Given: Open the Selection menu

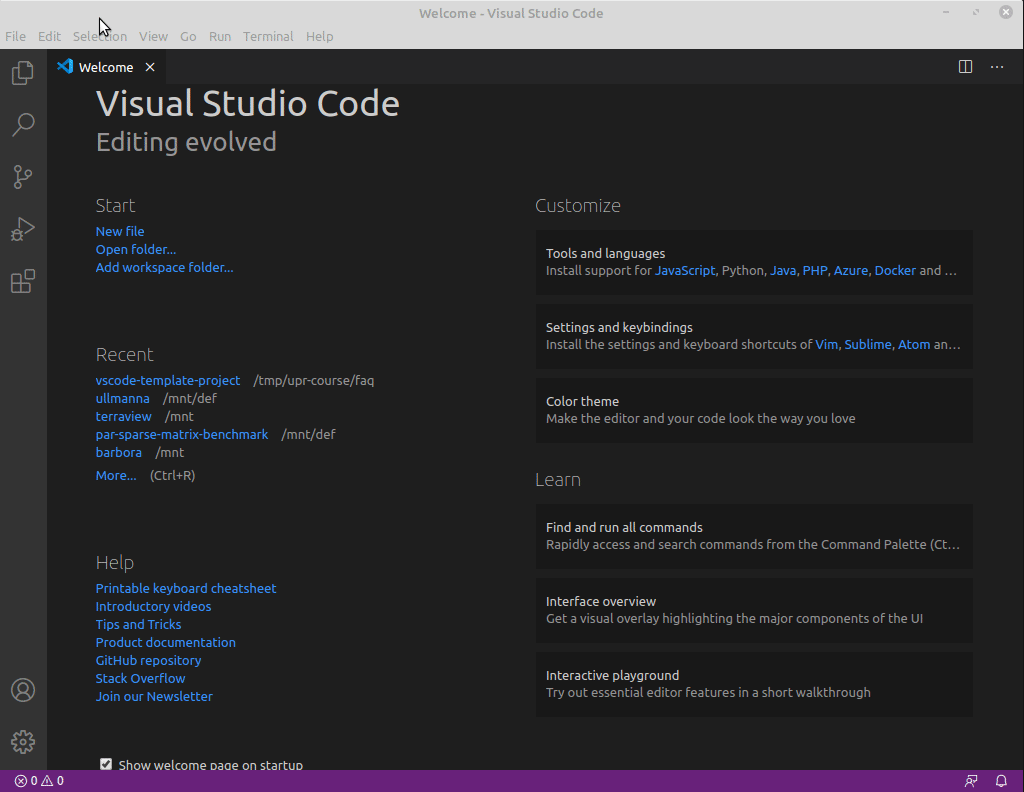Looking at the screenshot, I should tap(100, 37).
